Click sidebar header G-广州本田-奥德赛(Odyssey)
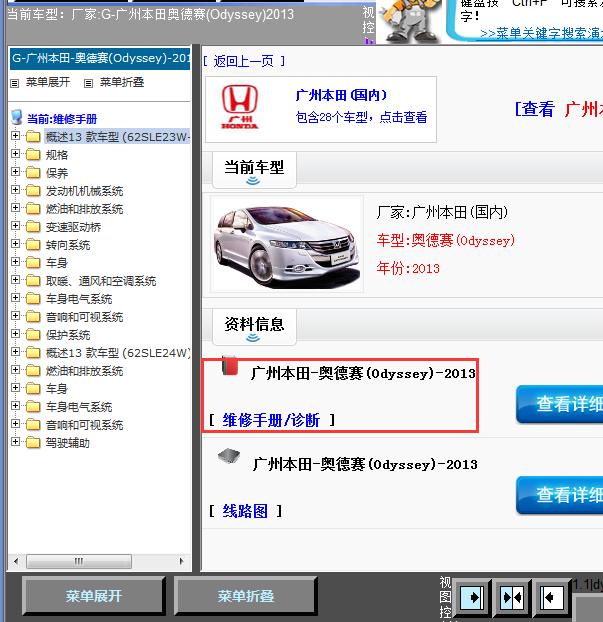Viewport: 603px width, 622px height. [100, 58]
